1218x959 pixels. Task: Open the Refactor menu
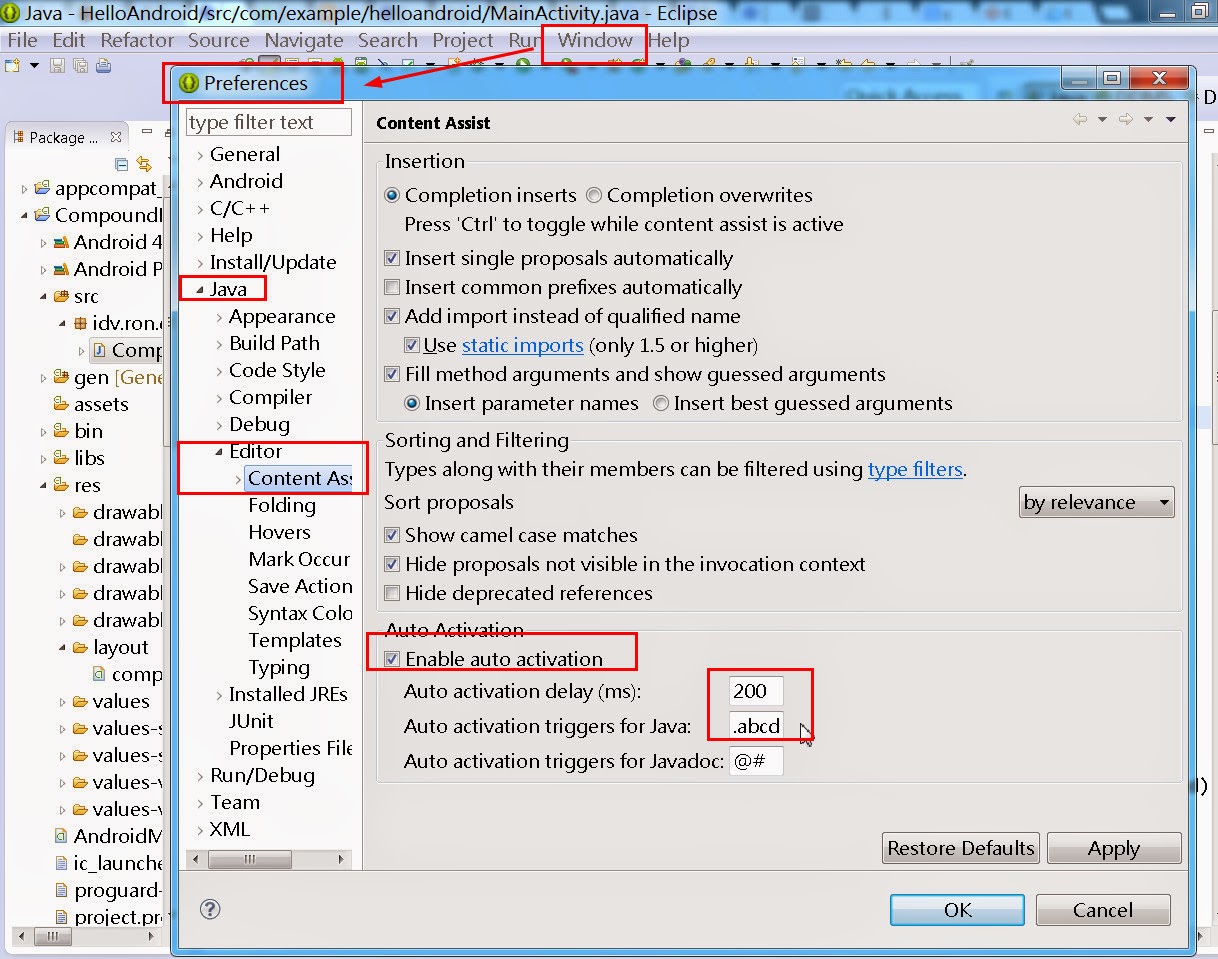pos(137,40)
